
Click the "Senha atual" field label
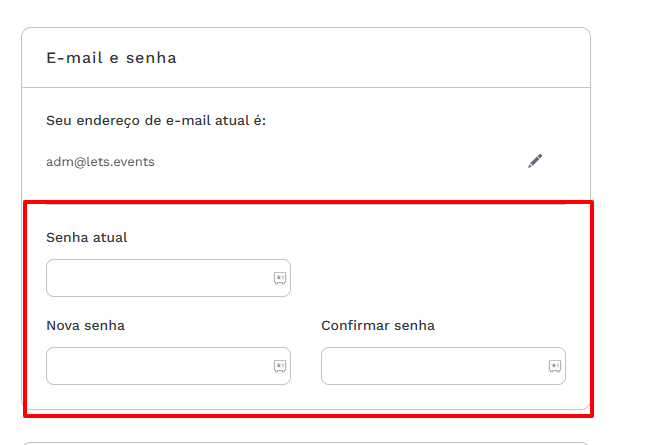click(x=87, y=237)
